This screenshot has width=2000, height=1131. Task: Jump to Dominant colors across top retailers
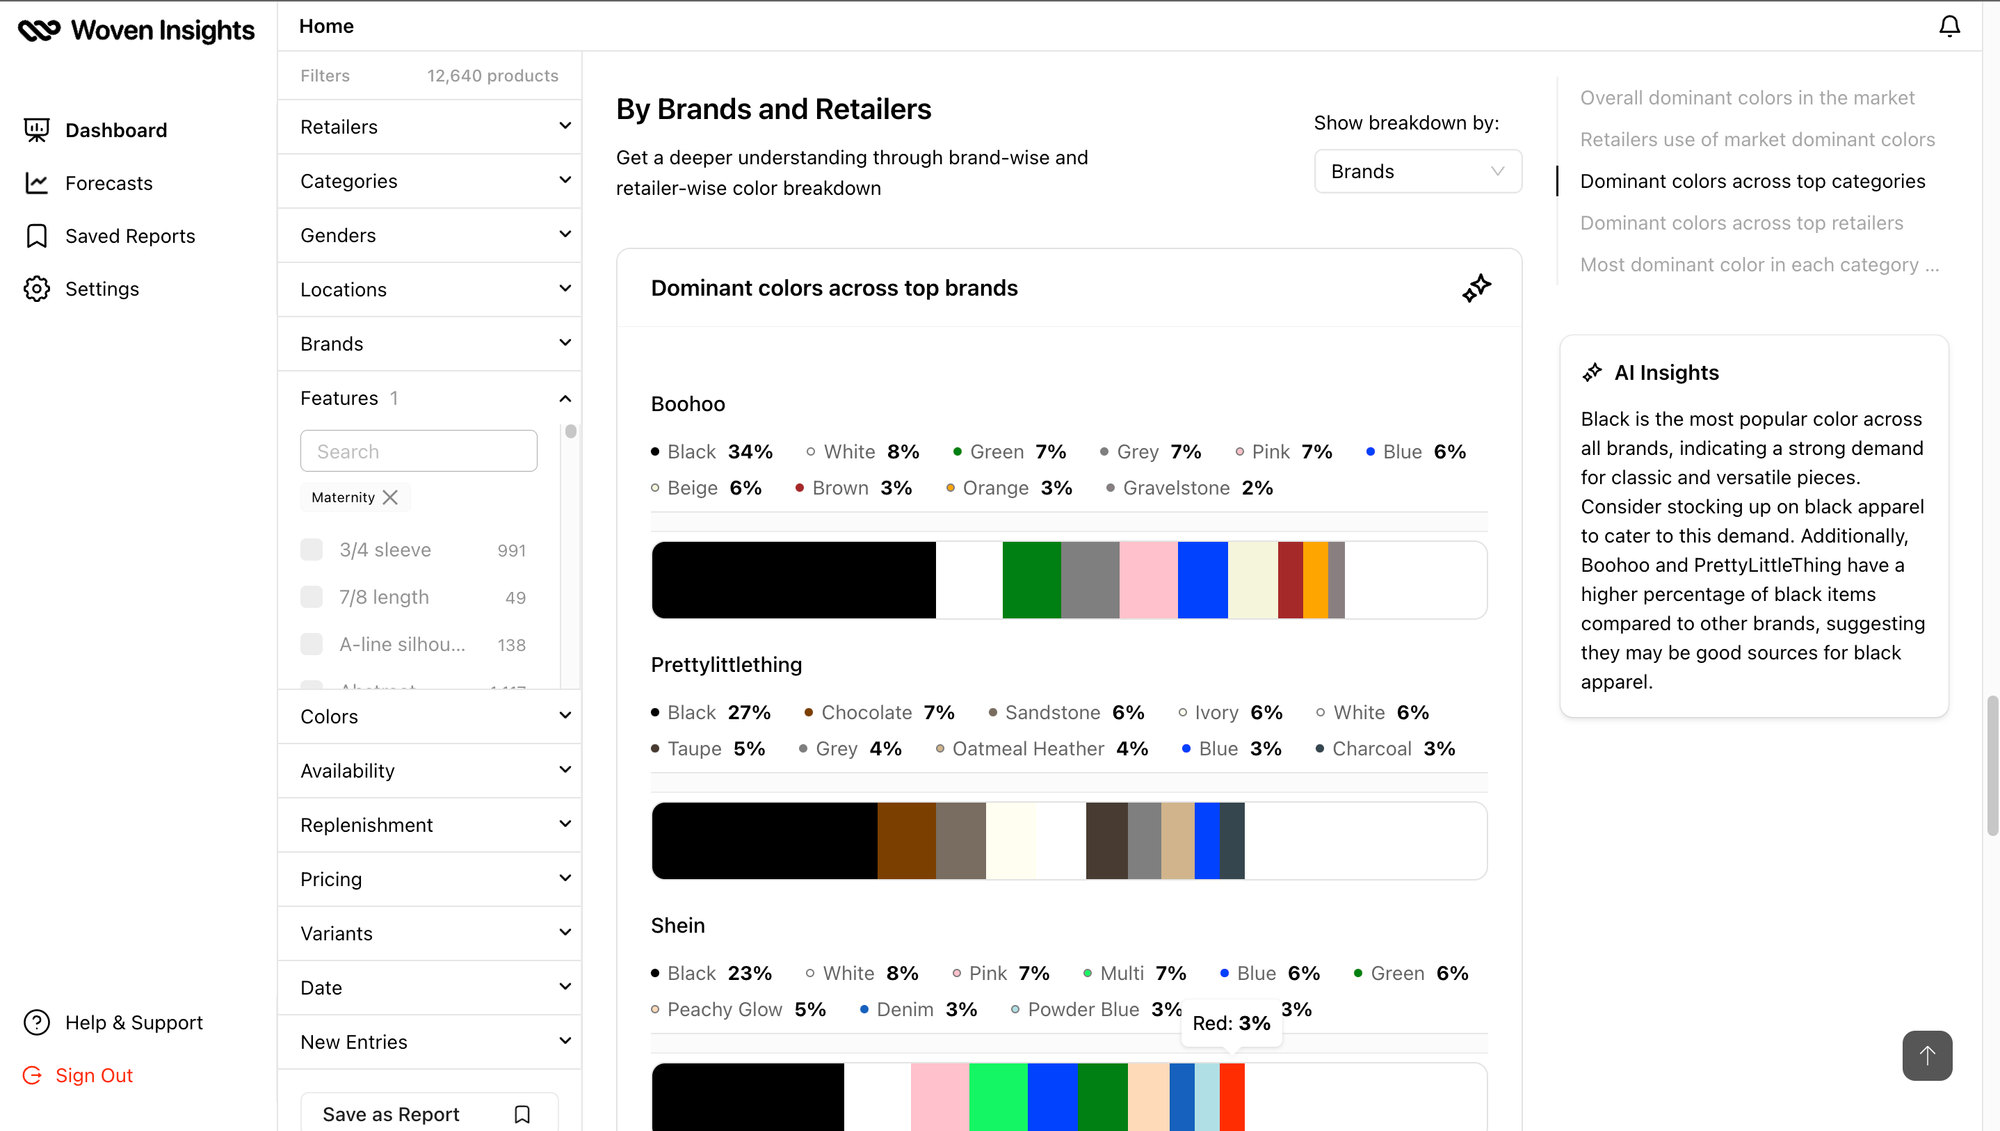(1741, 223)
